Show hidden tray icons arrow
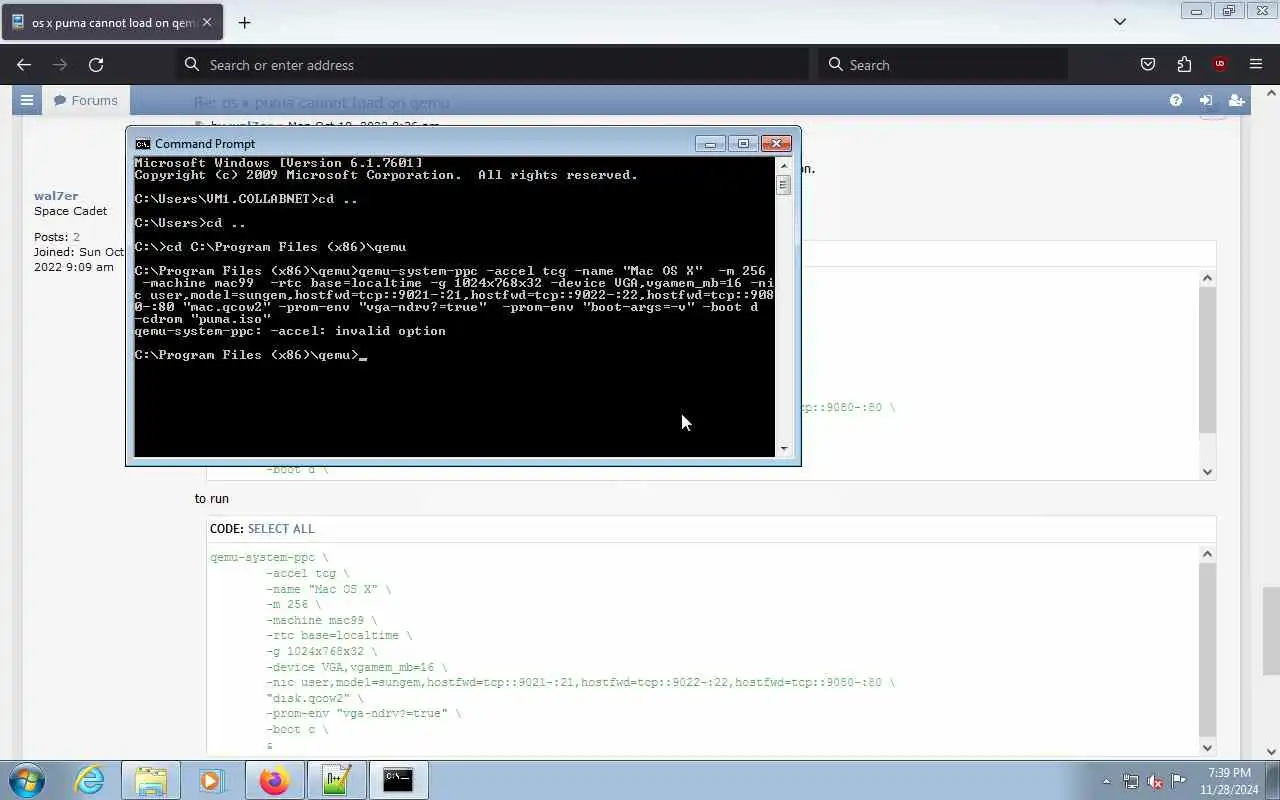 1106,781
